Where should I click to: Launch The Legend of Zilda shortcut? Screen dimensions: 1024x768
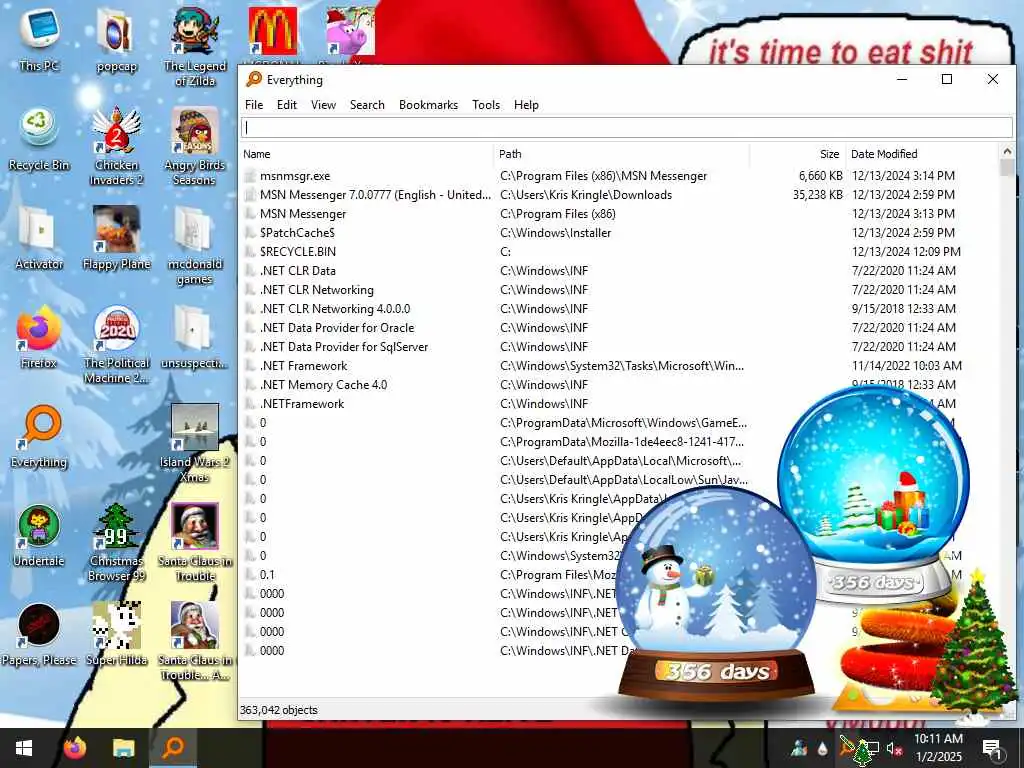tap(195, 46)
